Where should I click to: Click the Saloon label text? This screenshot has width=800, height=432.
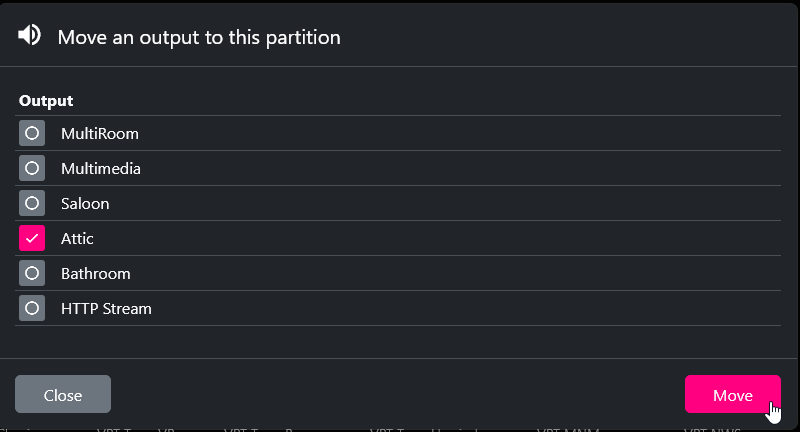[x=85, y=203]
